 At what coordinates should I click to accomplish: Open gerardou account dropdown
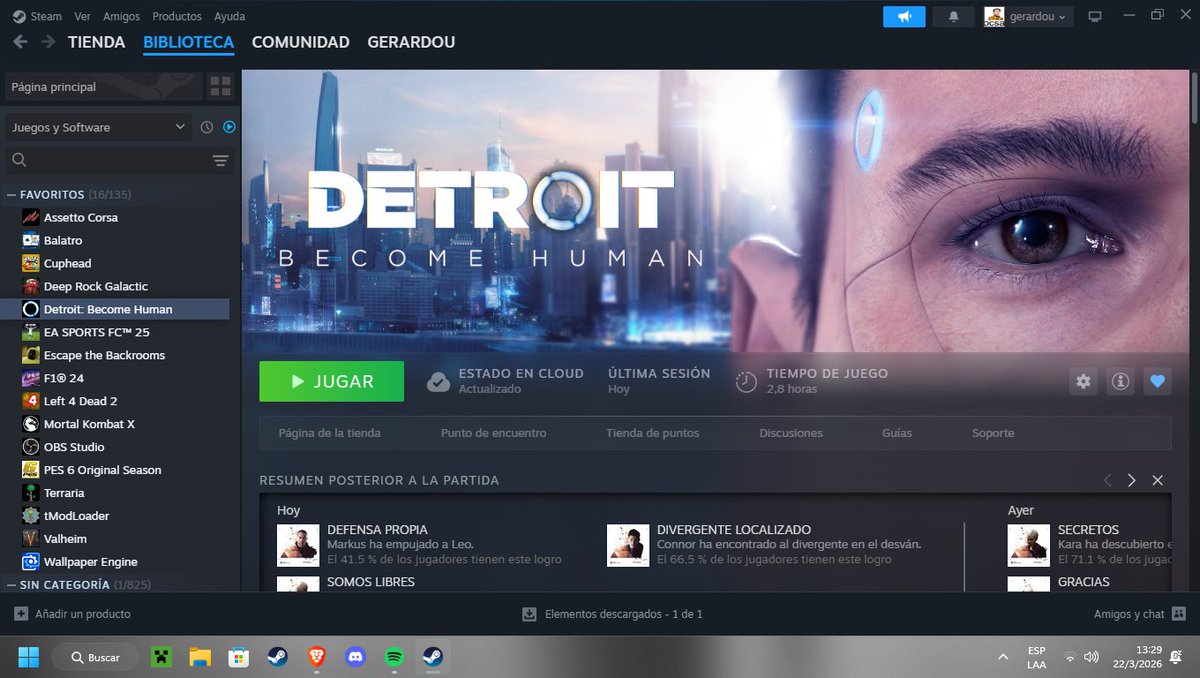point(1028,16)
